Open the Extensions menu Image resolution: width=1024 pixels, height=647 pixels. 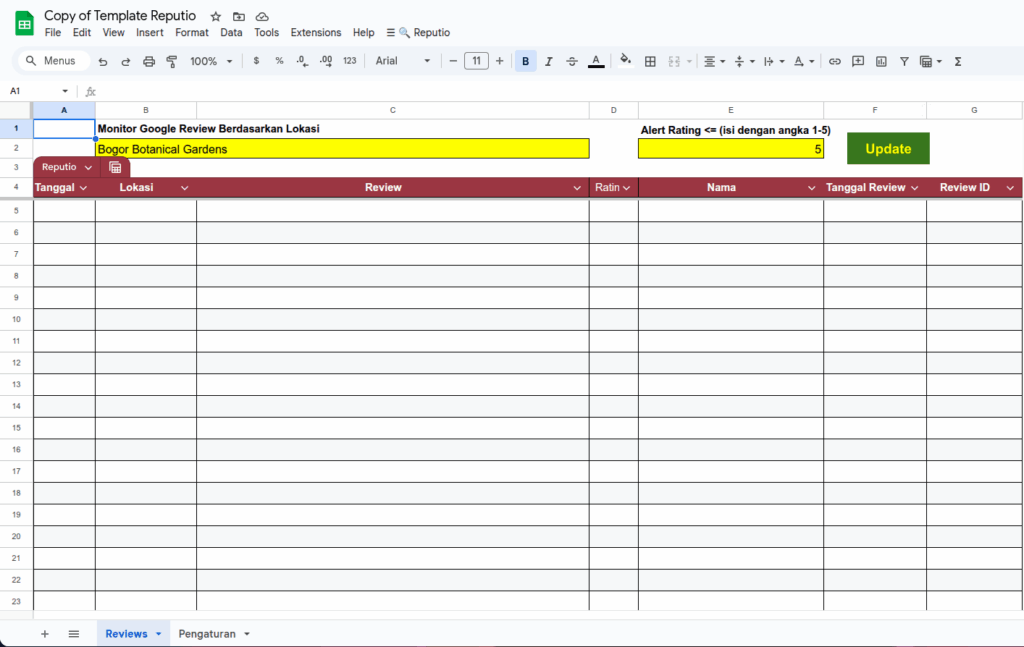(x=316, y=32)
